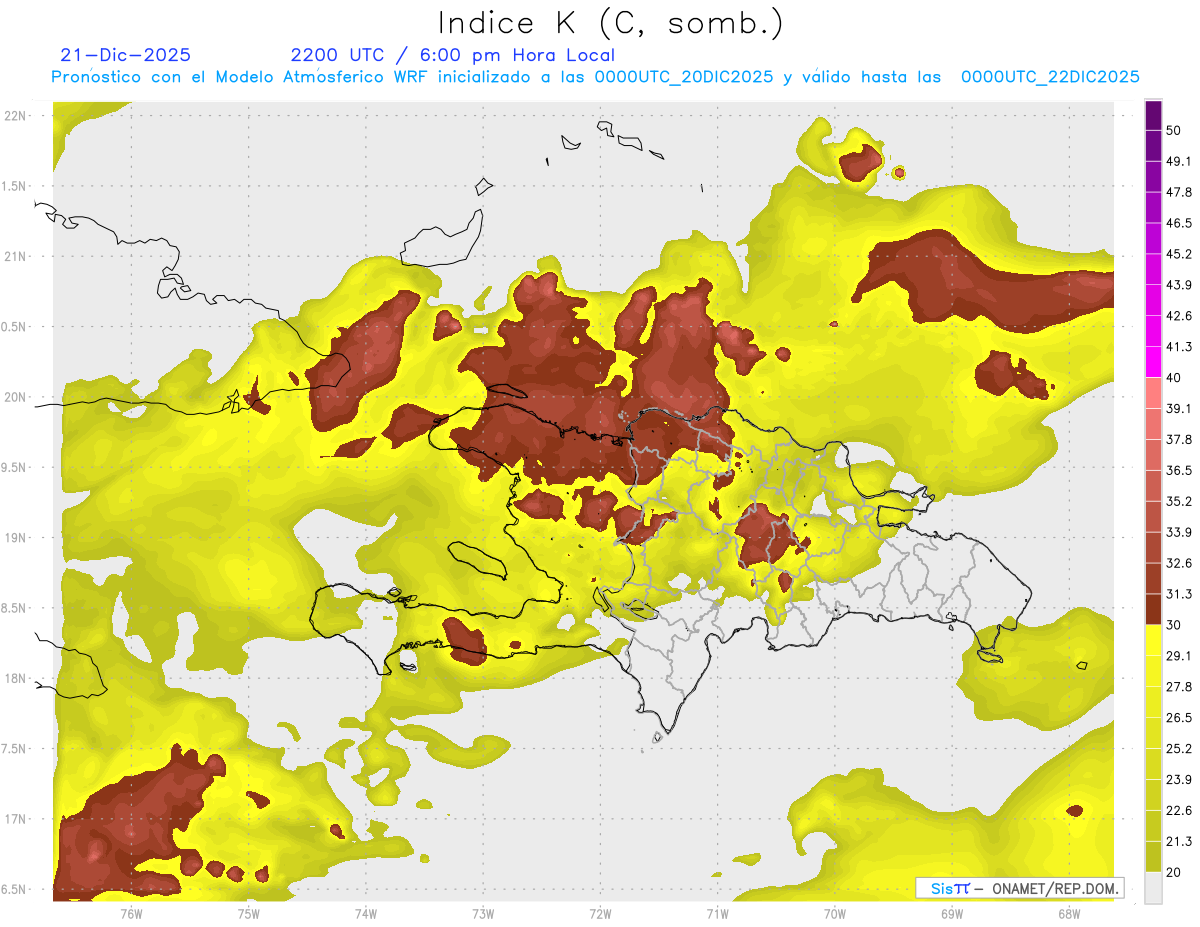Pick the salmon swatch between 39.1 and 40

[1153, 393]
